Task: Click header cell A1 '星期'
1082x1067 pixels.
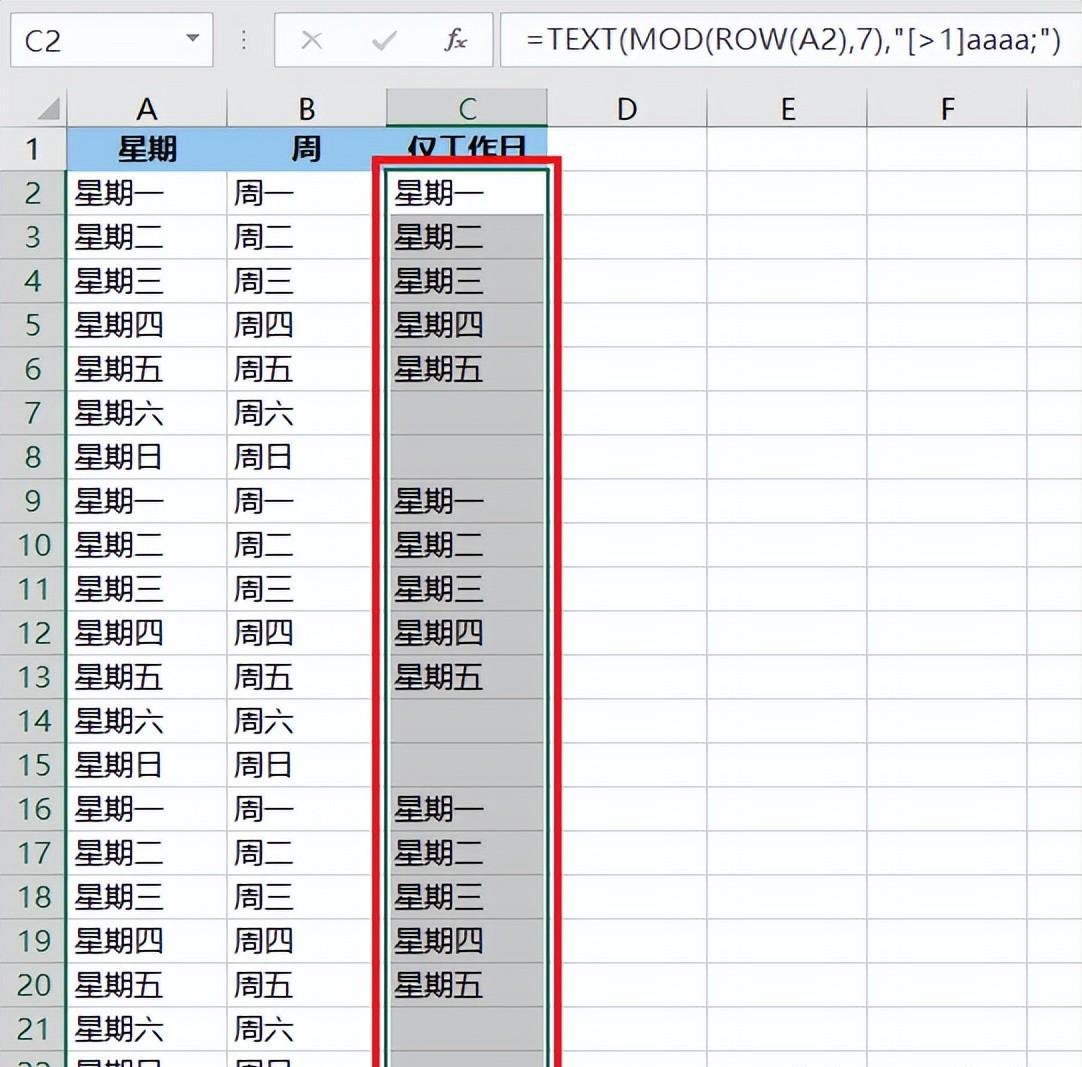Action: click(147, 149)
